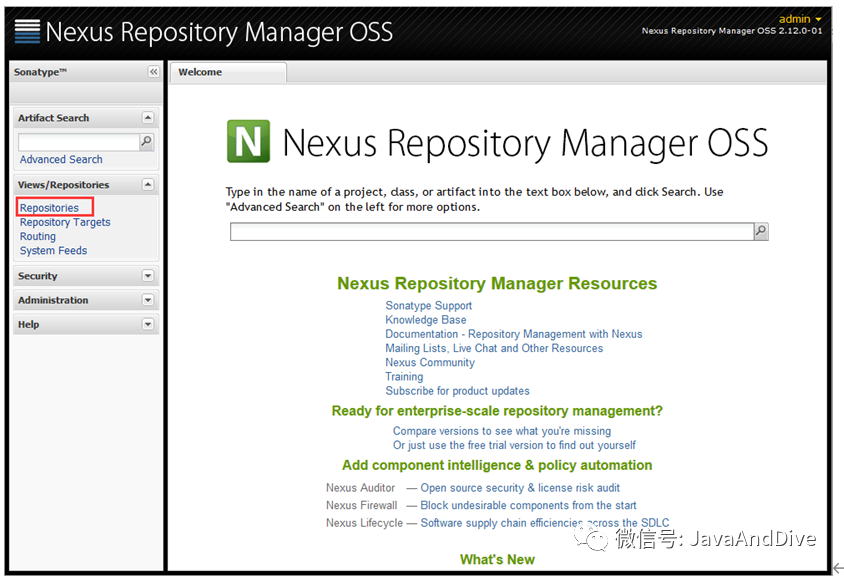The width and height of the screenshot is (844, 576).
Task: Open the Routing view
Action: [x=38, y=237]
